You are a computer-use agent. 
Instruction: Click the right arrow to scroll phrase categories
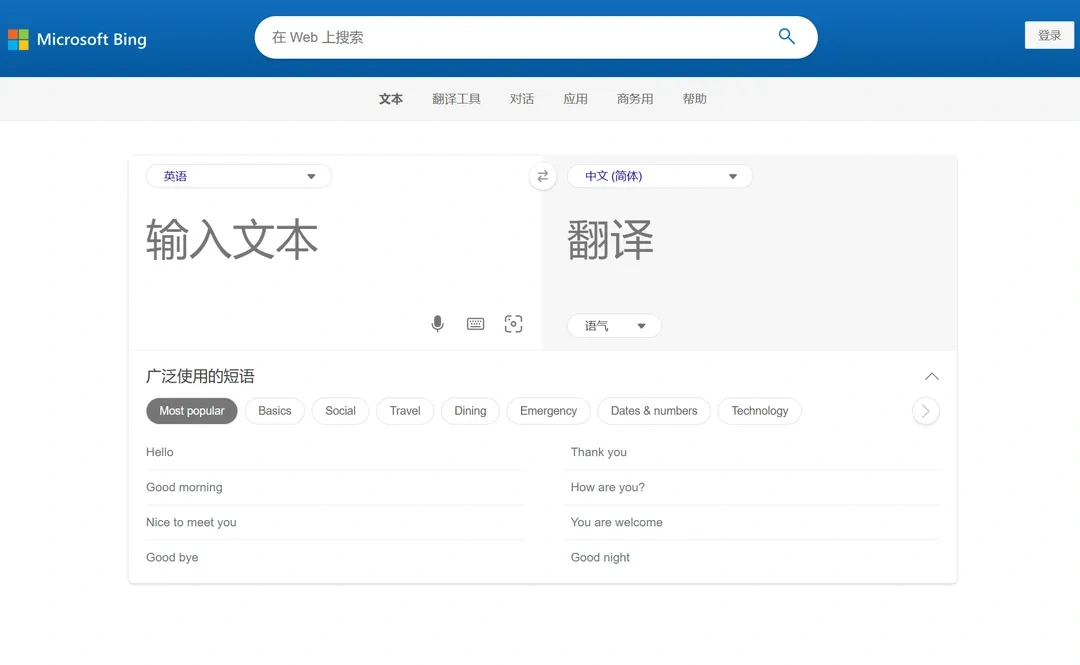pyautogui.click(x=925, y=411)
